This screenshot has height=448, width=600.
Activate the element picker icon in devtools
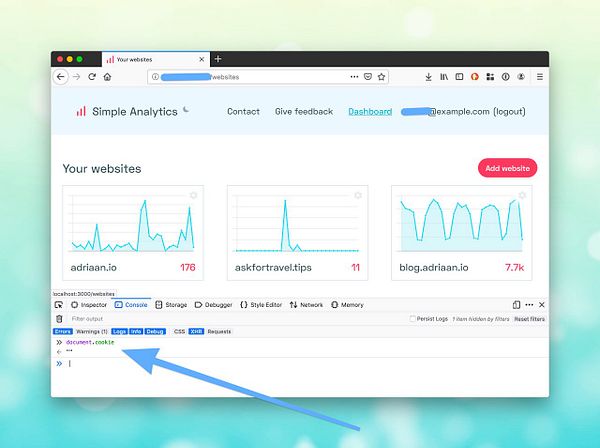(x=59, y=305)
